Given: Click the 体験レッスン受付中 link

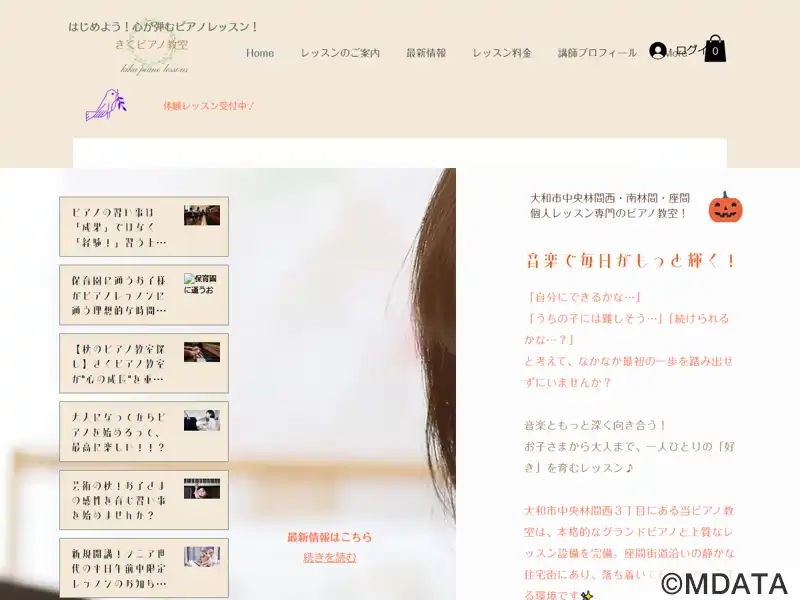Looking at the screenshot, I should click(209, 106).
